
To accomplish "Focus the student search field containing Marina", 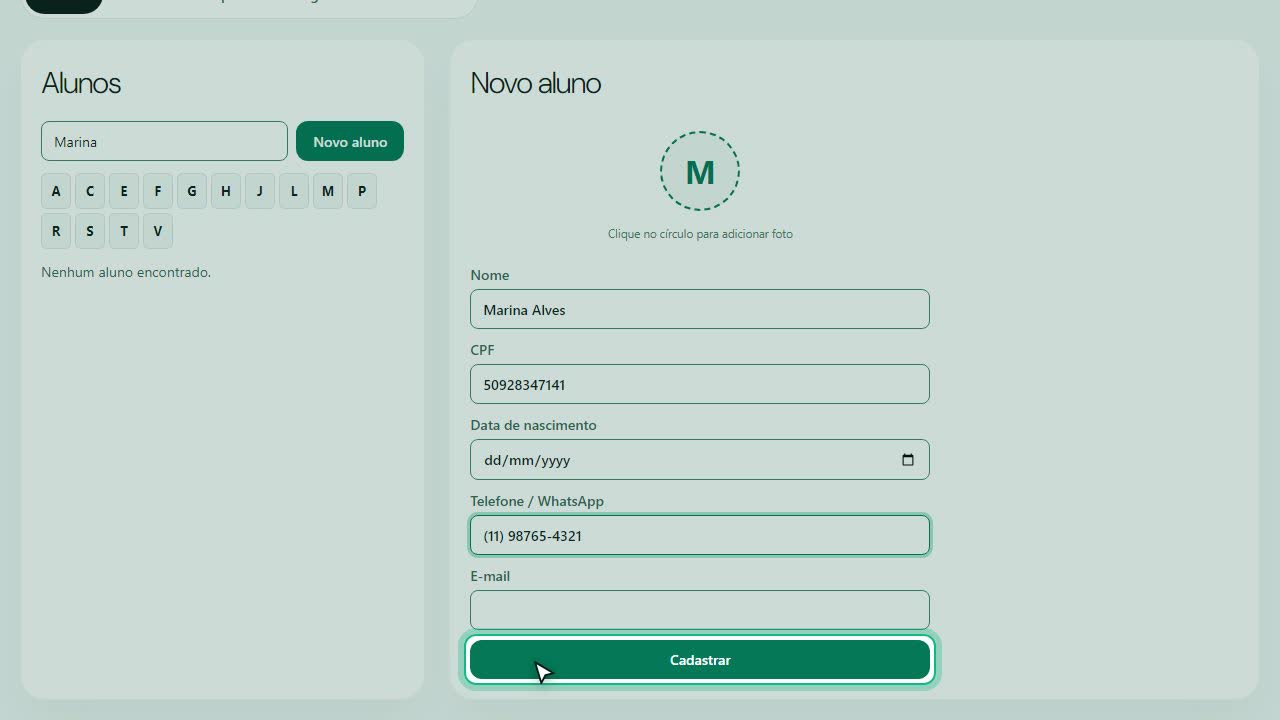I will 164,141.
